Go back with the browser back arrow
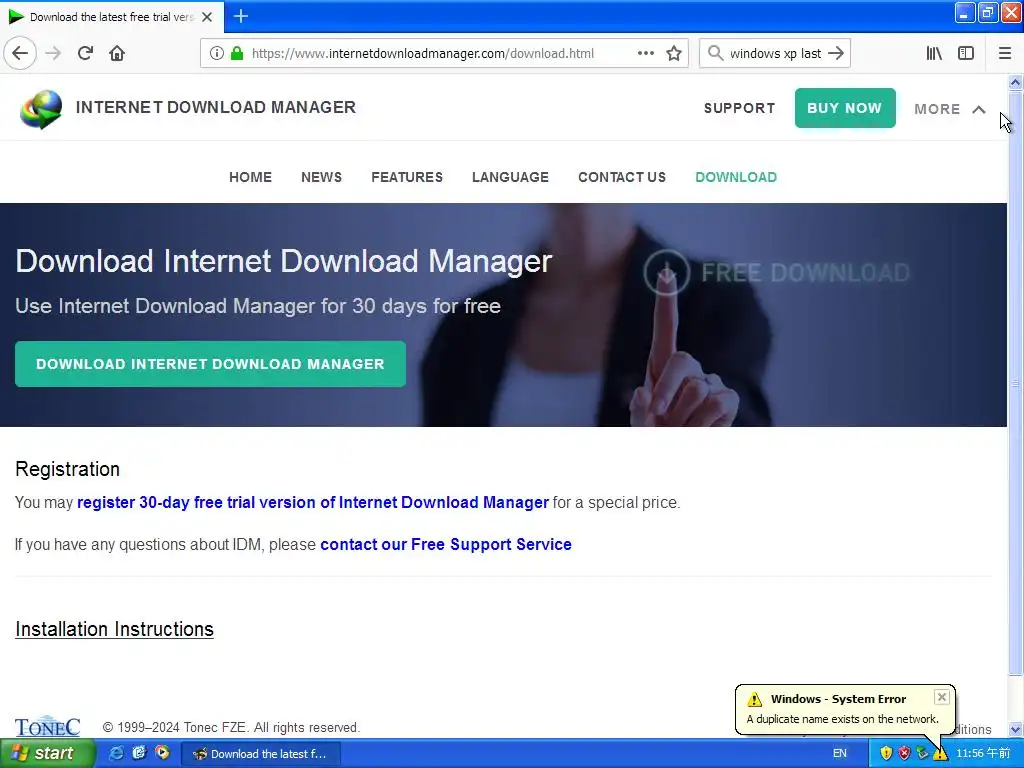 click(20, 53)
